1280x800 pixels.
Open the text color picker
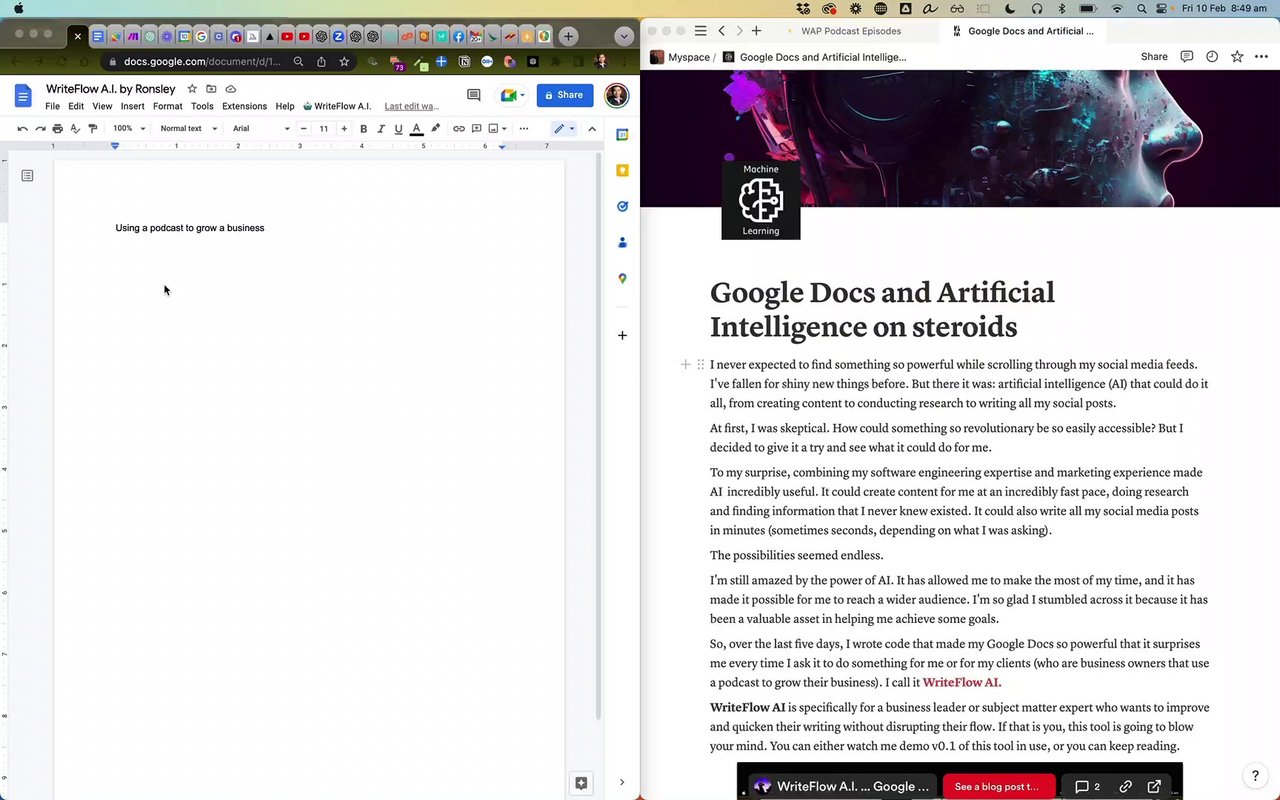tap(417, 128)
